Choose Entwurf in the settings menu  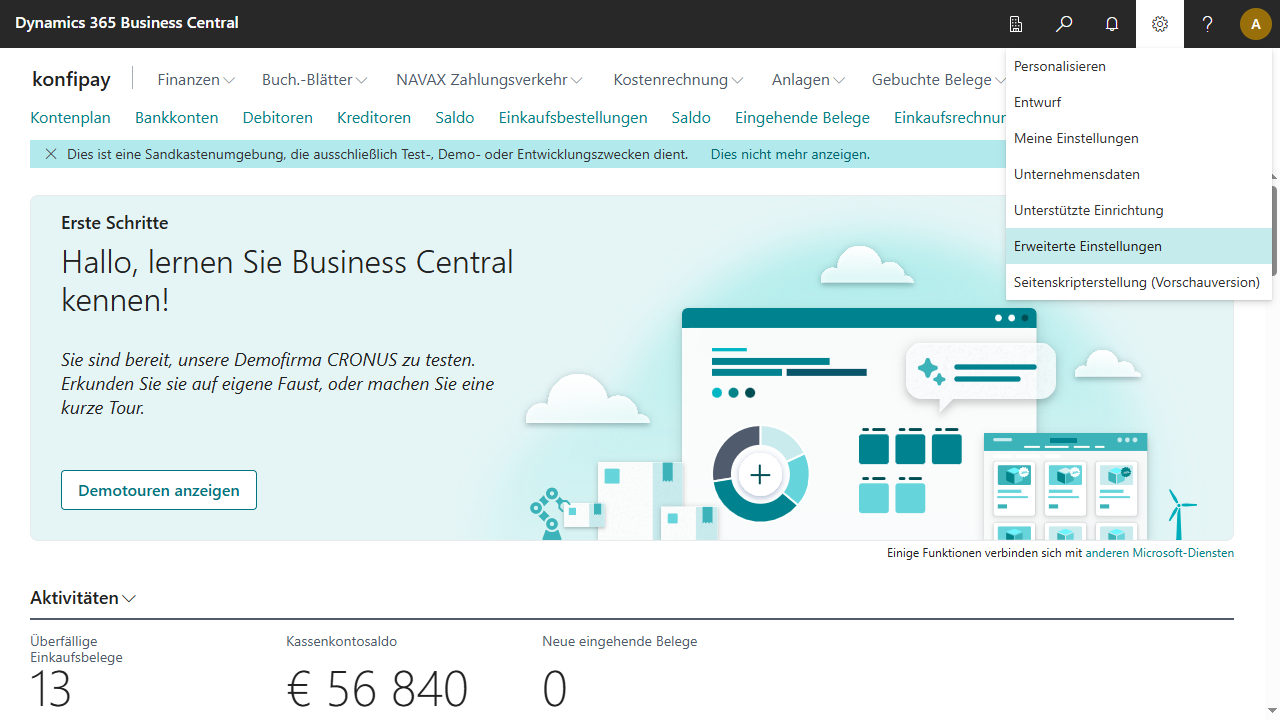pos(1139,102)
